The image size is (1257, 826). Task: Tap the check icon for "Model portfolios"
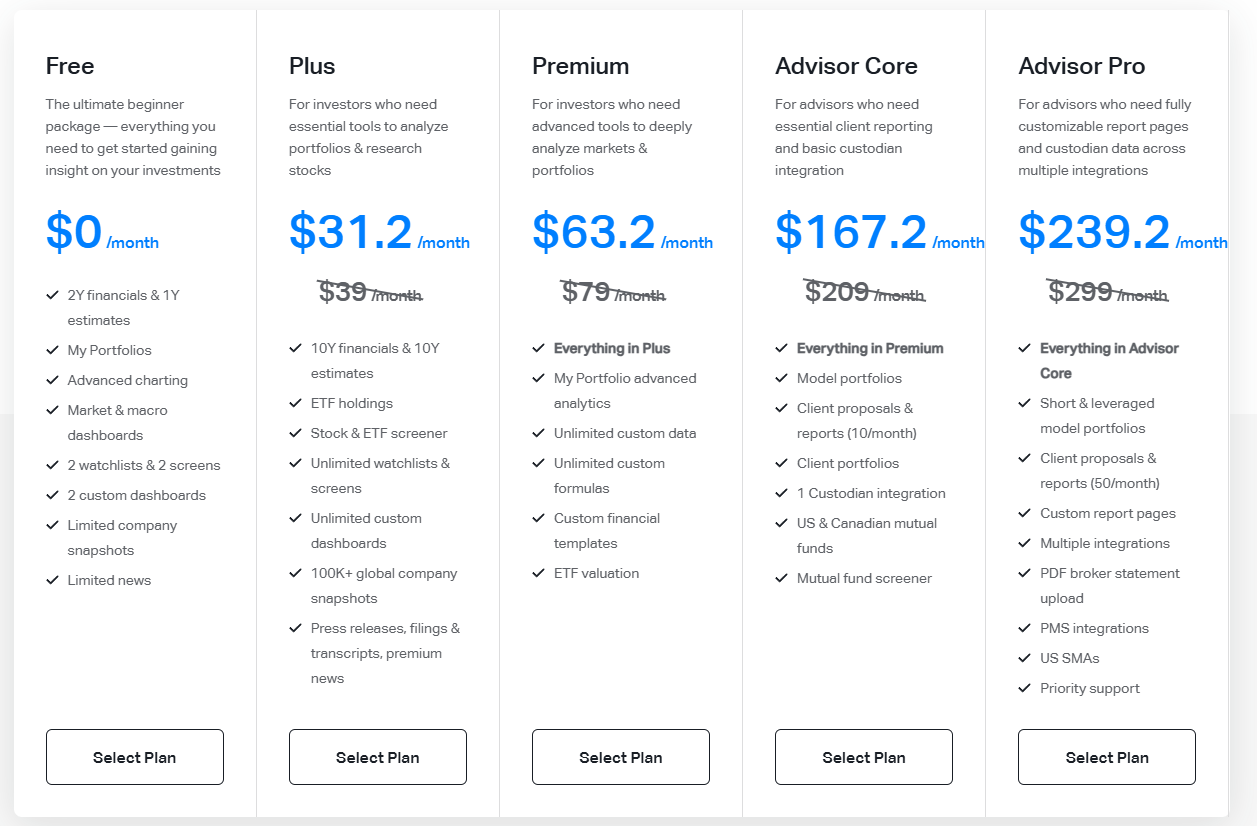[x=781, y=378]
